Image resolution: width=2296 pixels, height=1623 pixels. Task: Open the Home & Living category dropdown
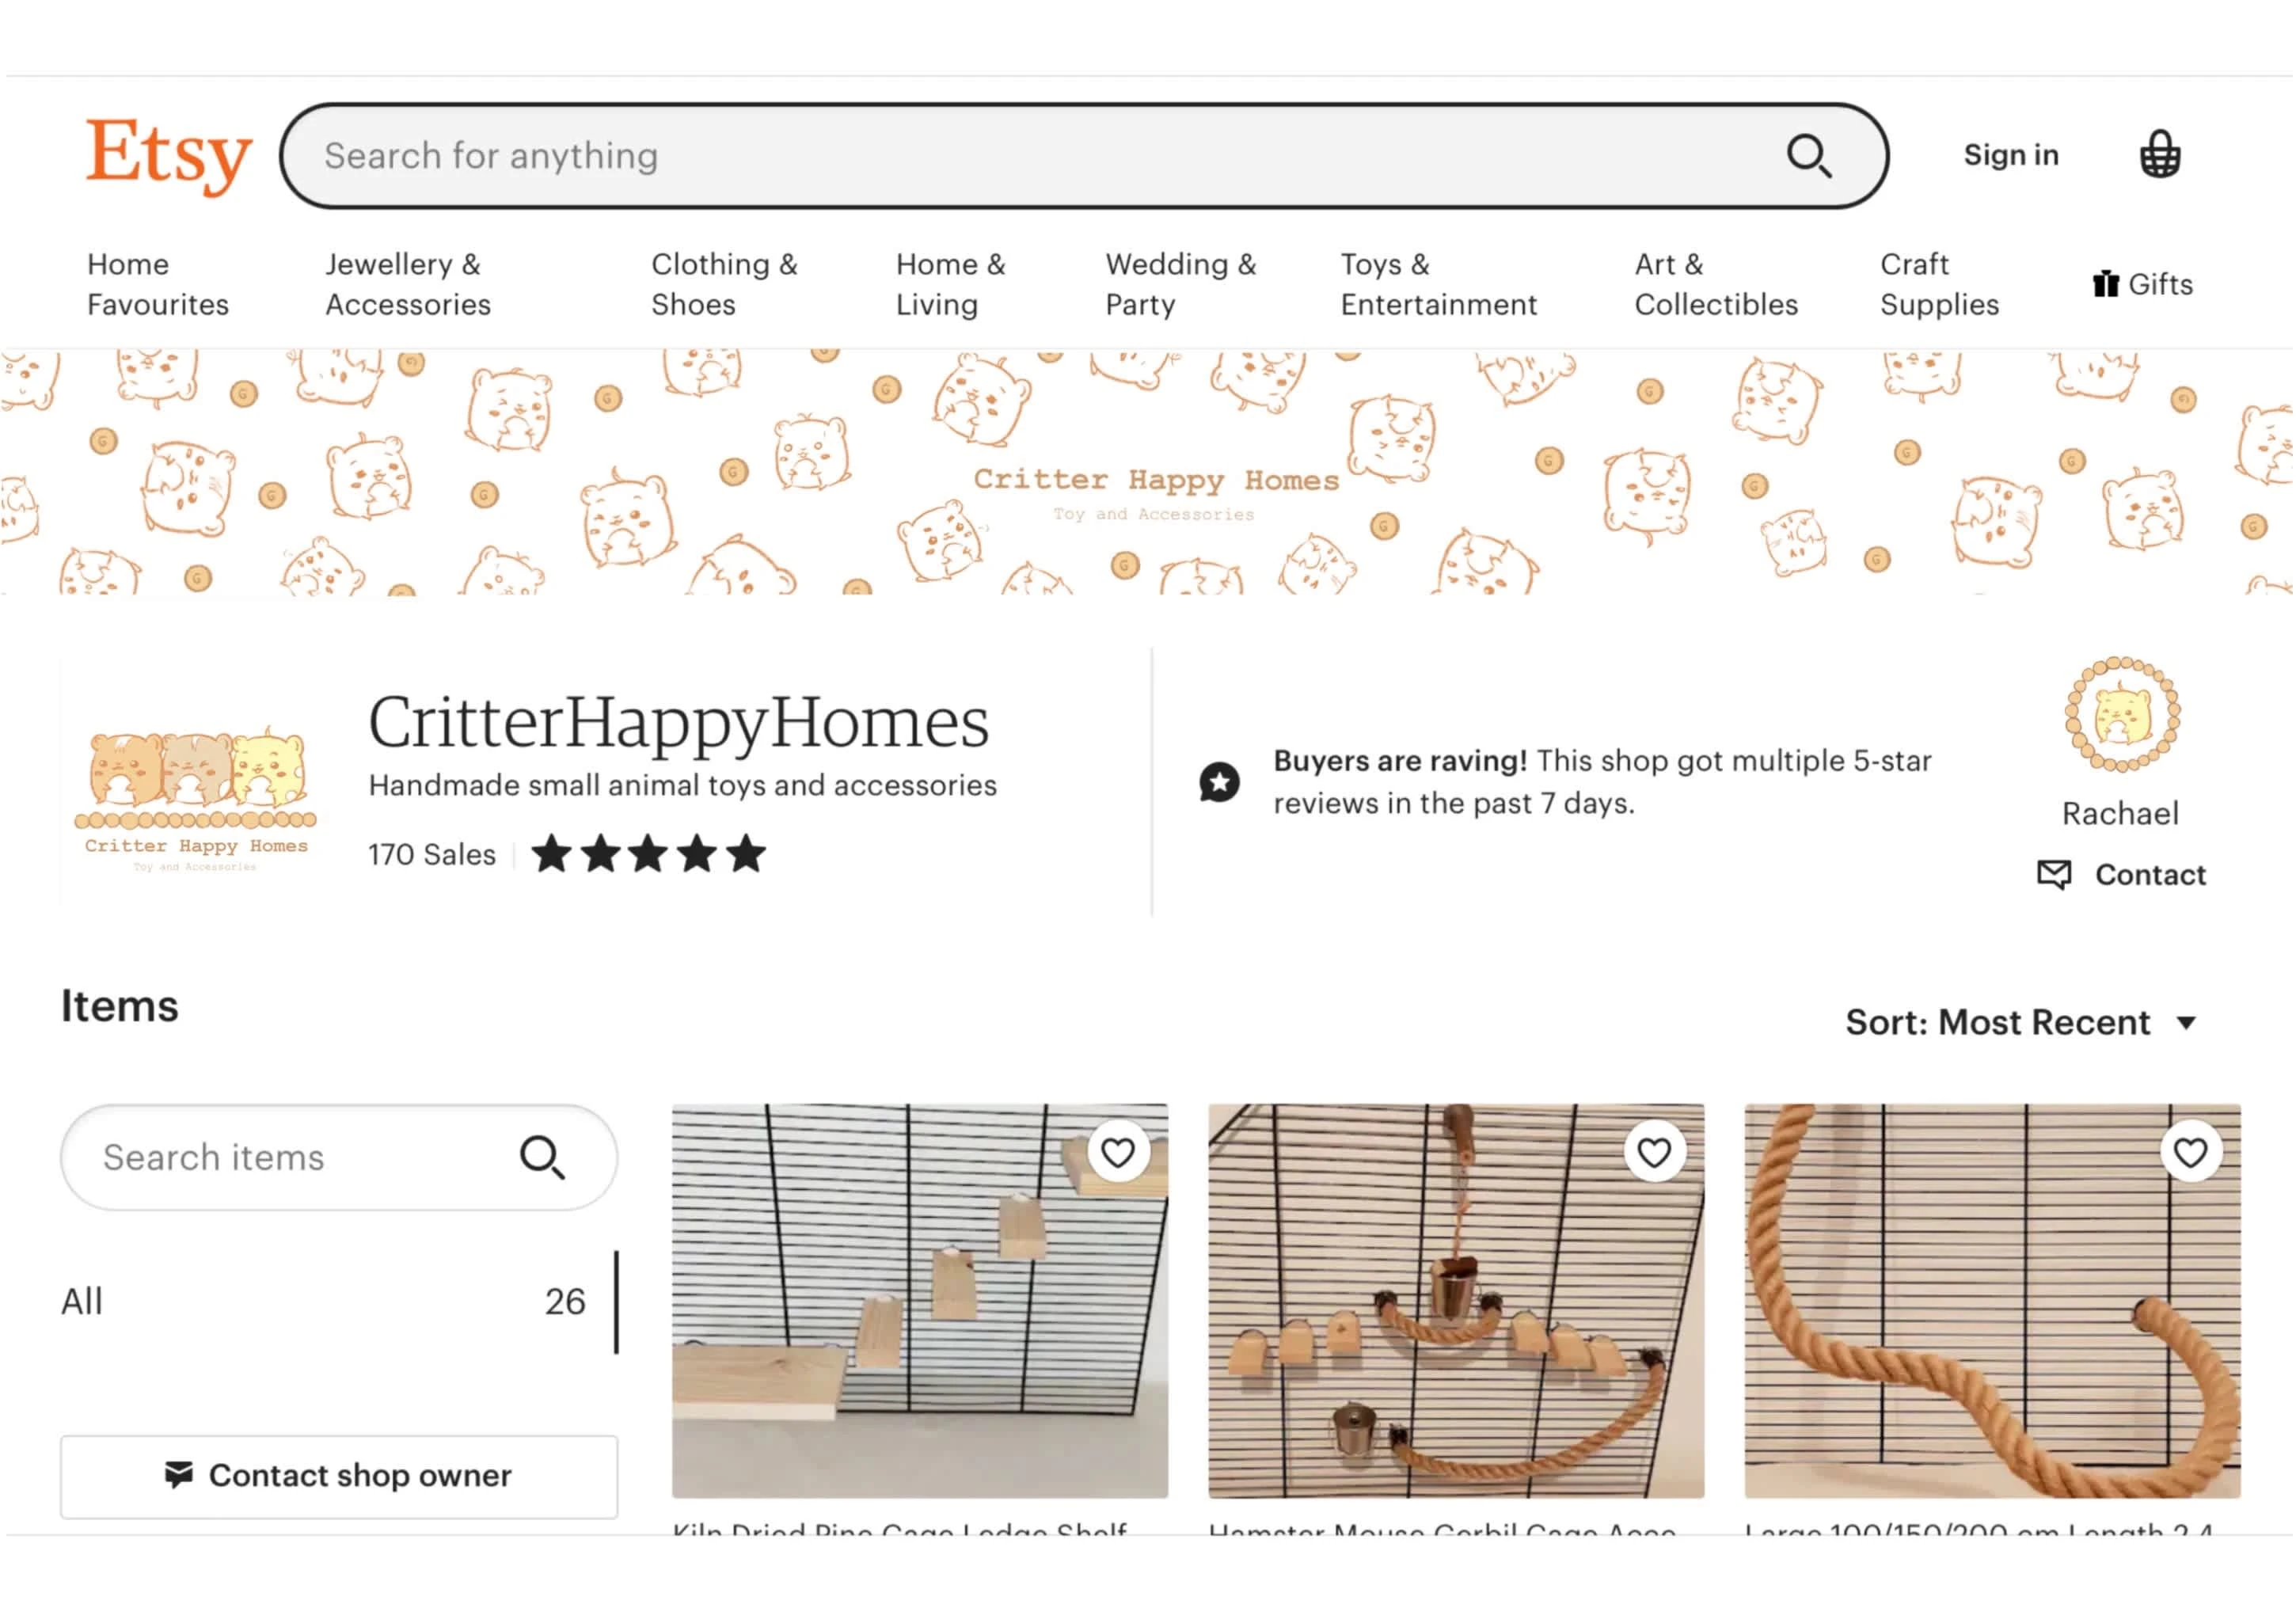click(950, 283)
